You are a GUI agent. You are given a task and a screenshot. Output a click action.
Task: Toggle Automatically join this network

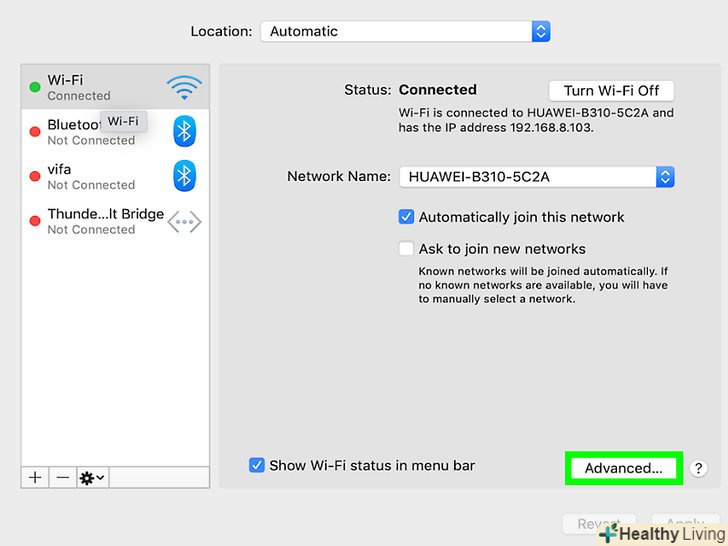pos(406,217)
